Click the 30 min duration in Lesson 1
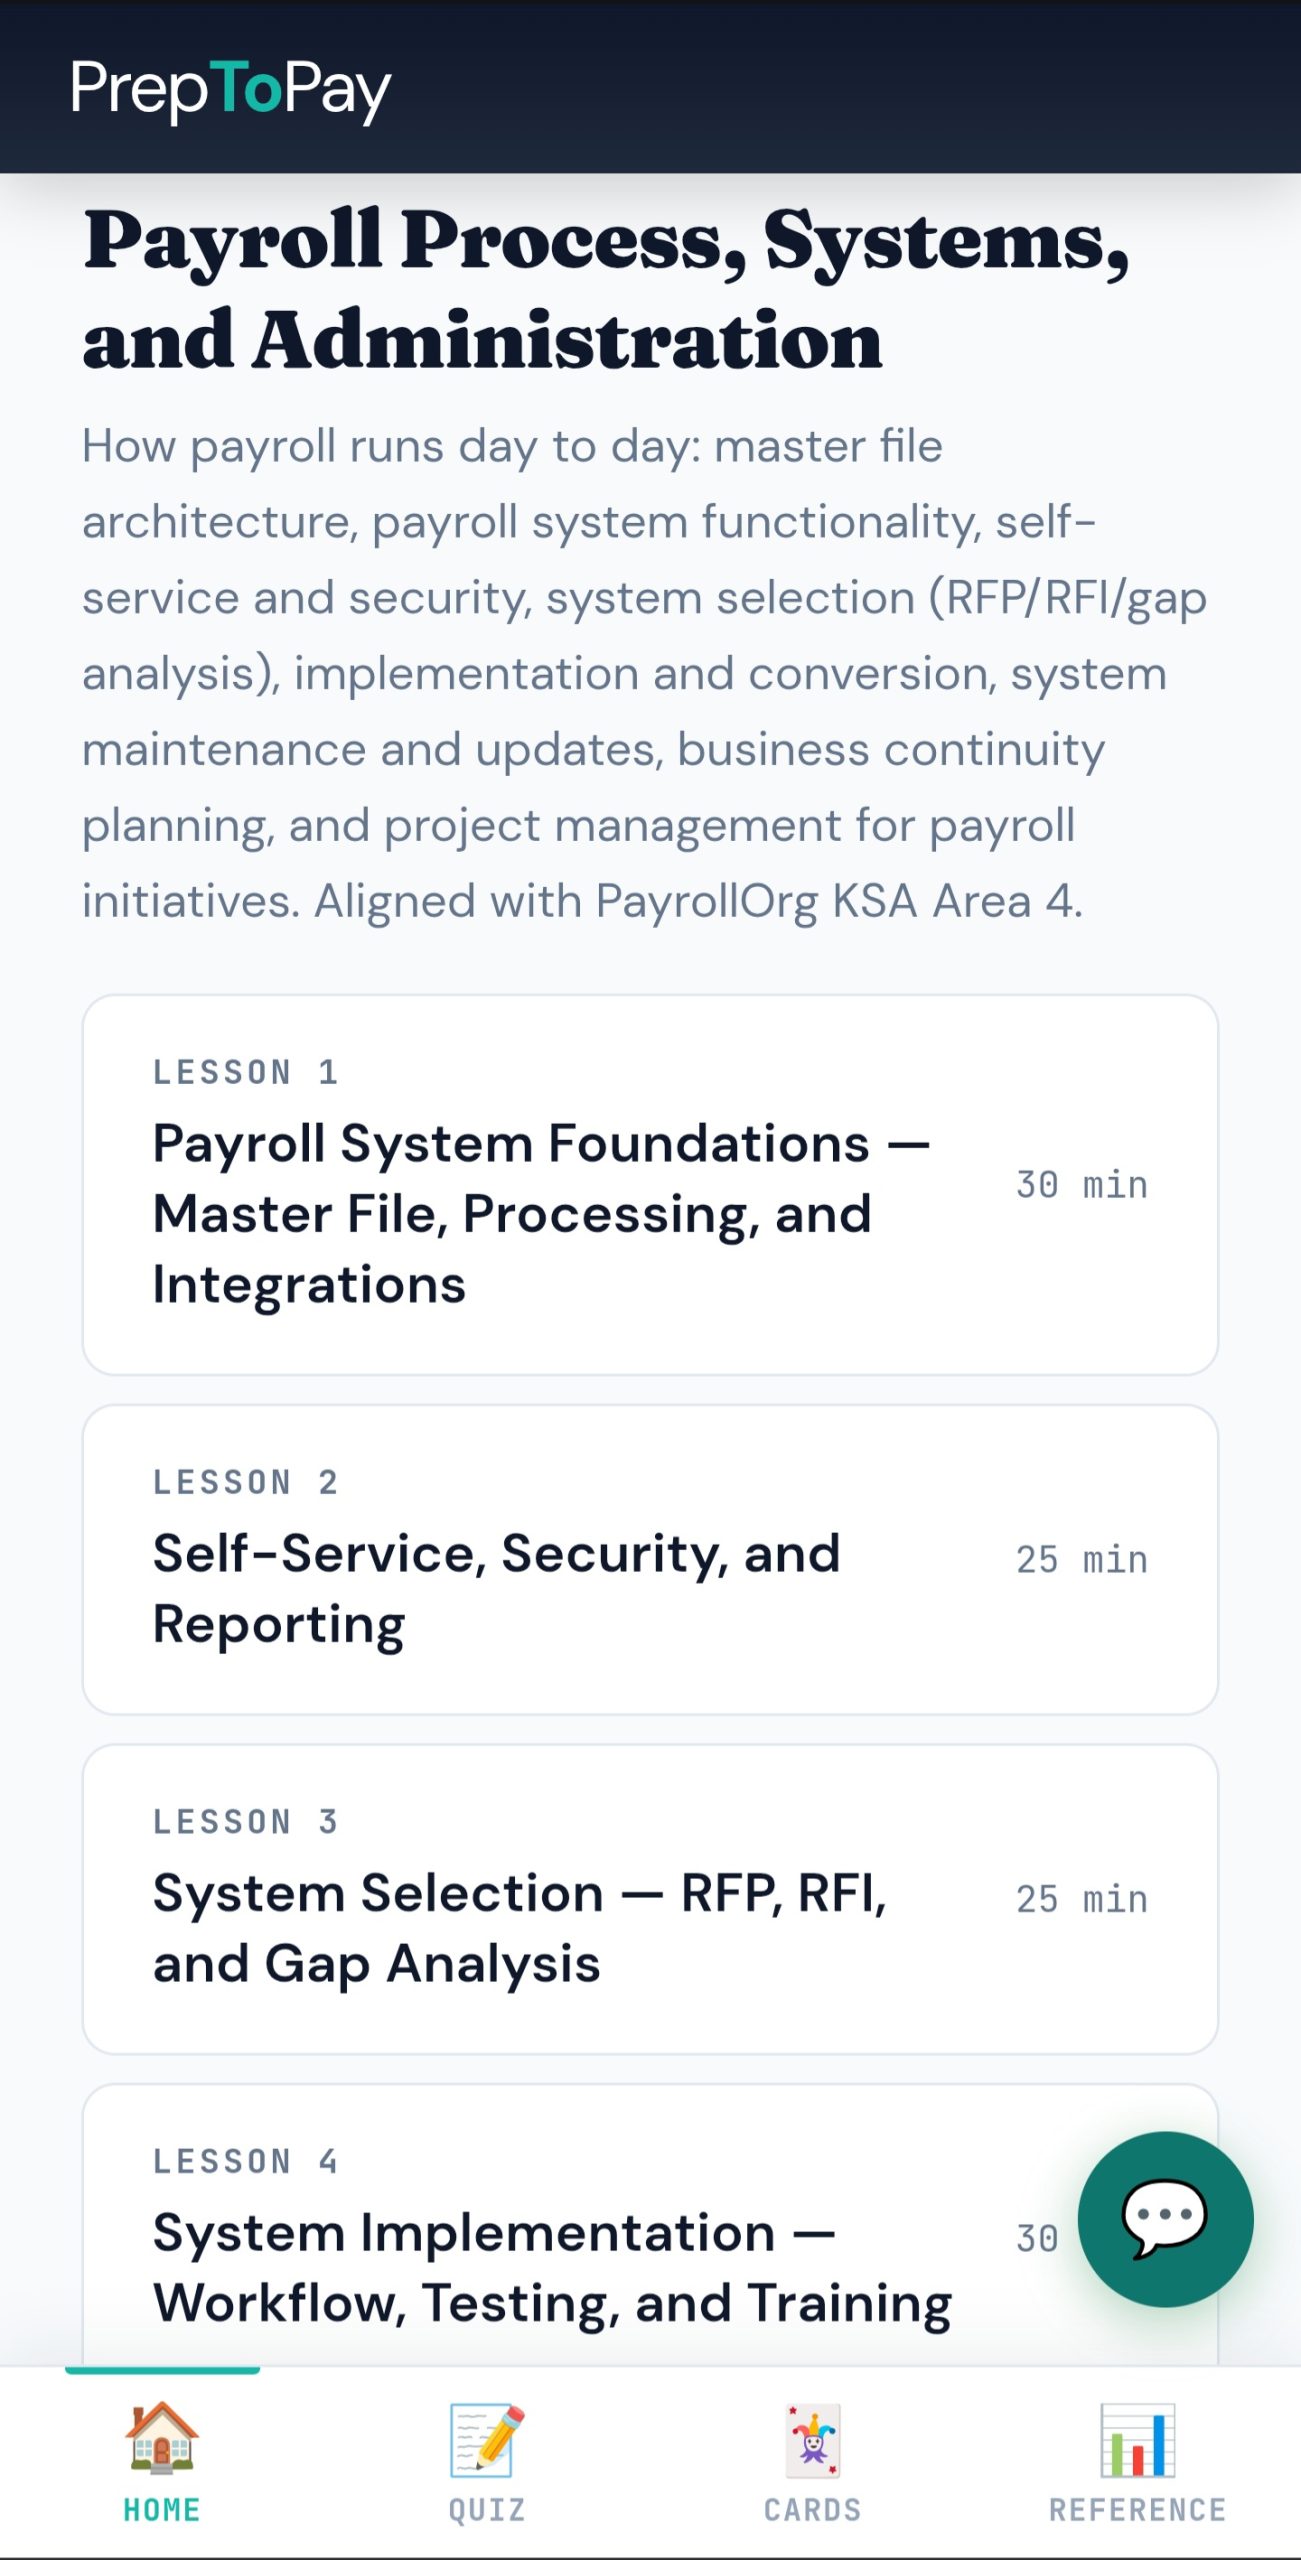This screenshot has width=1301, height=2560. click(x=1082, y=1185)
